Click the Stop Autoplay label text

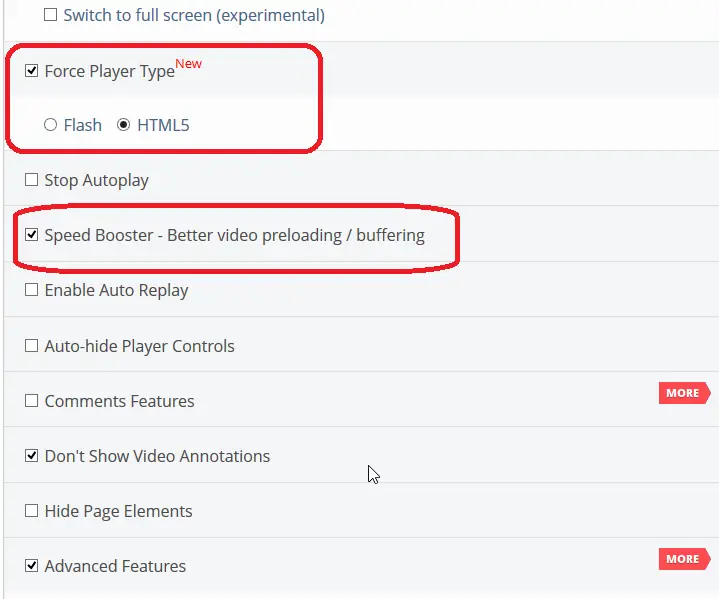(x=96, y=181)
